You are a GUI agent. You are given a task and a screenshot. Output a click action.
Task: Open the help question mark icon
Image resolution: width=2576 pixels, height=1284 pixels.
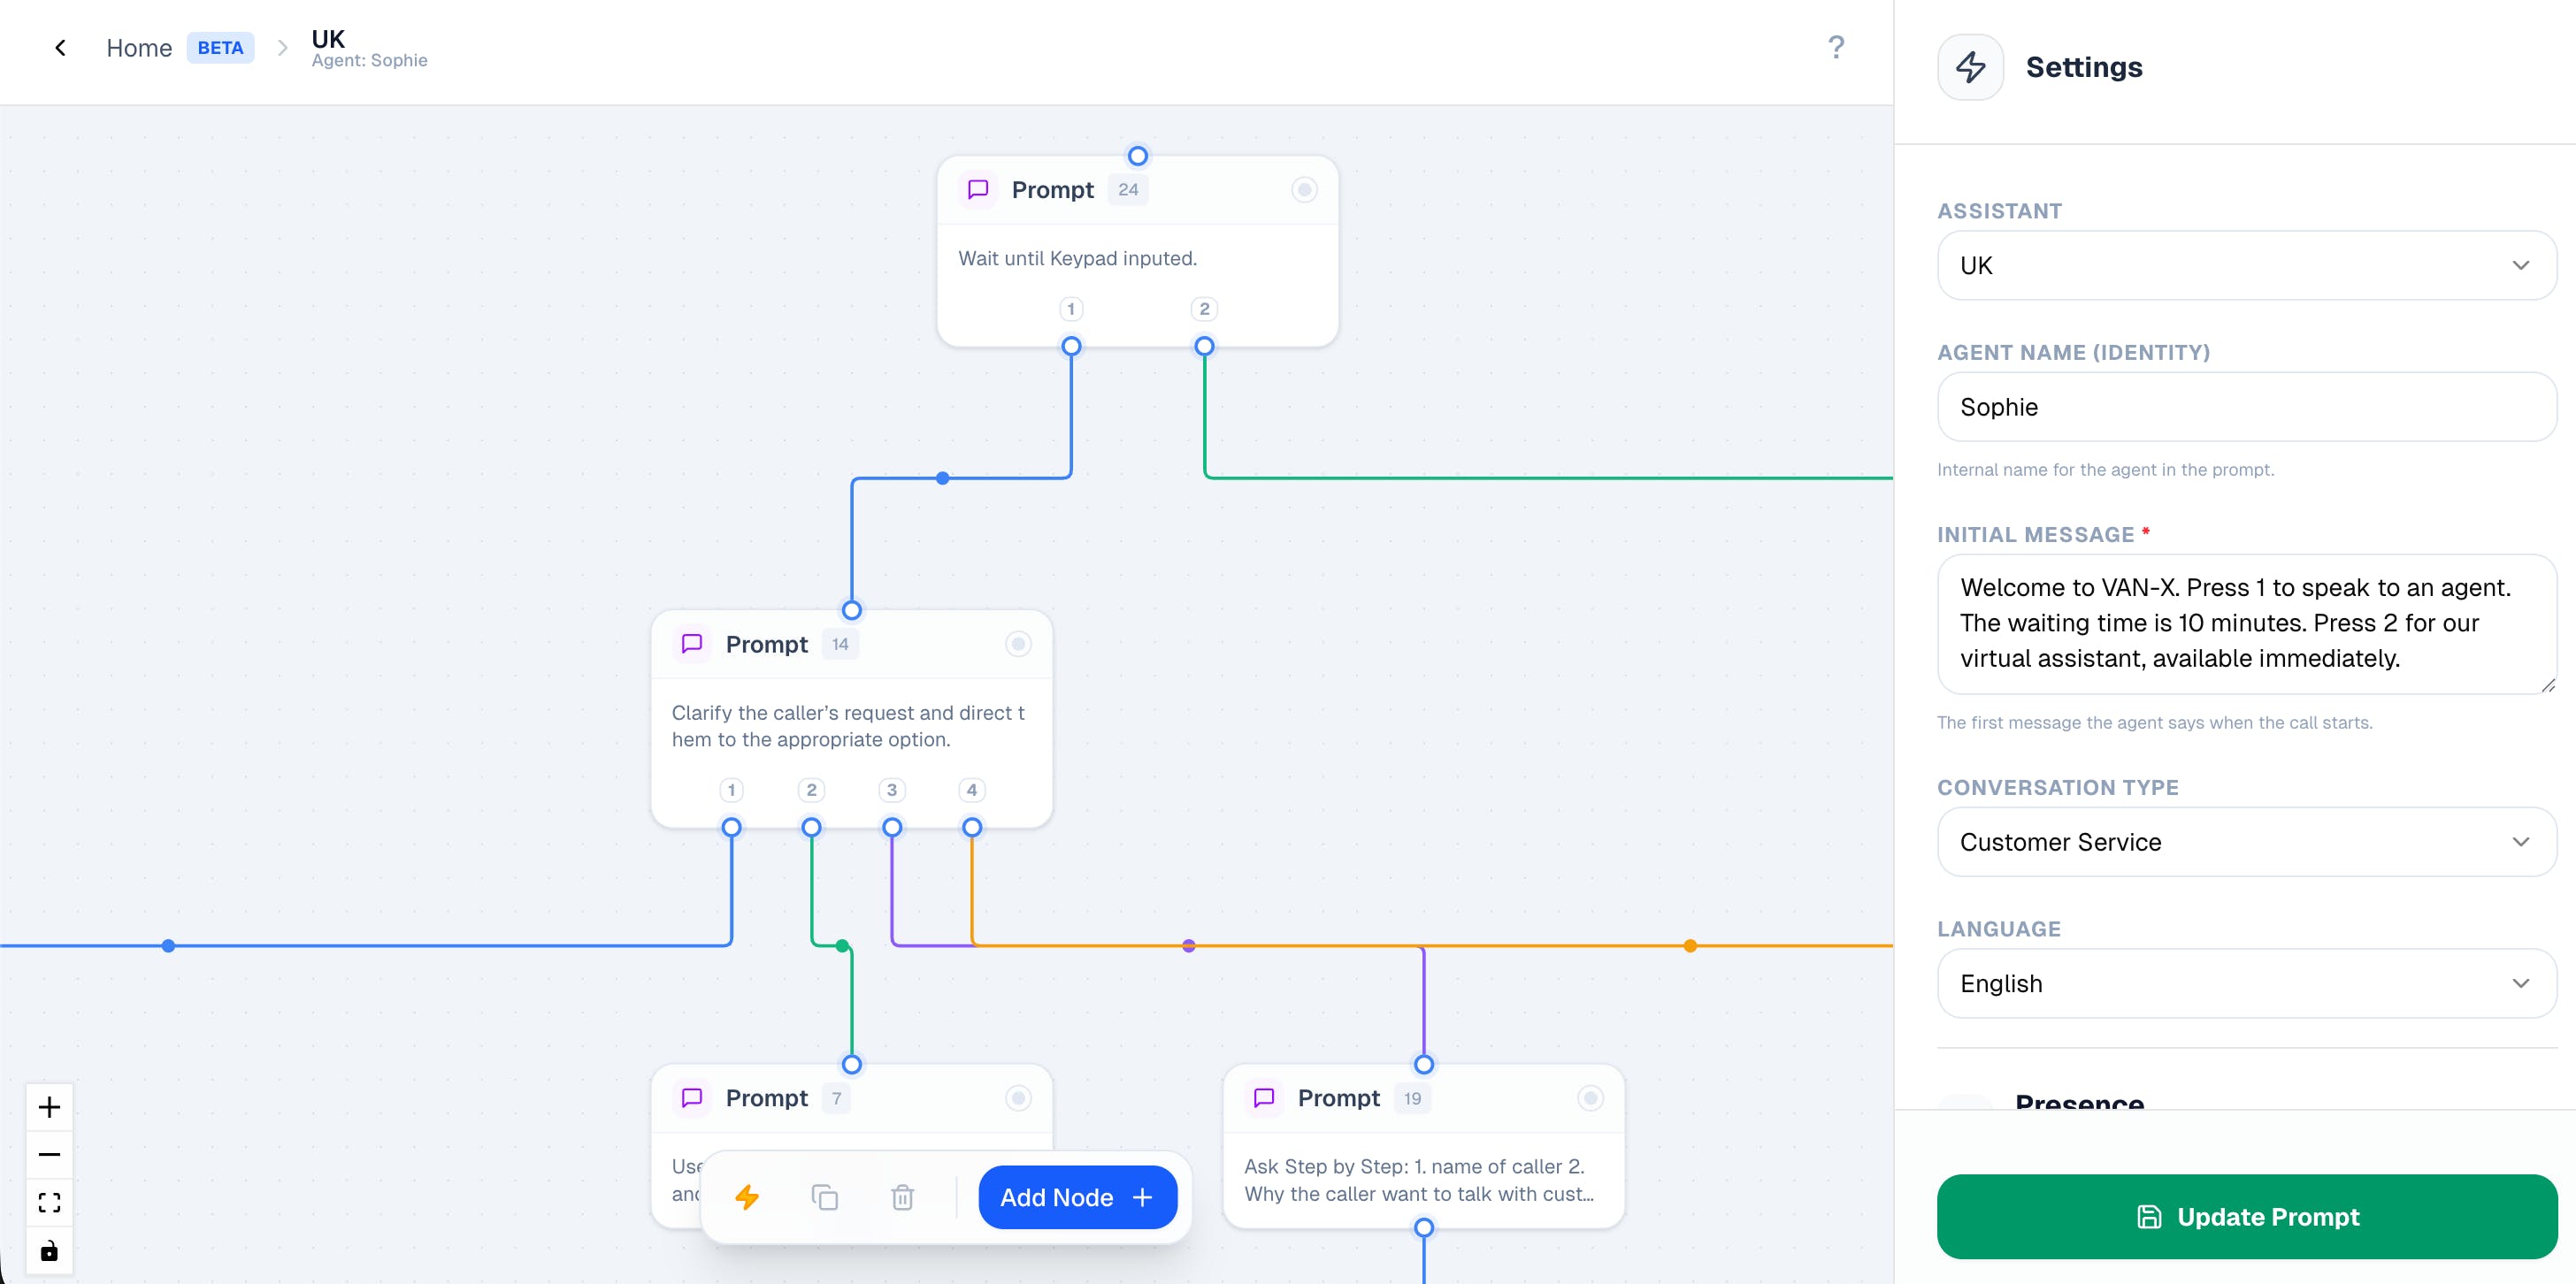pos(1835,48)
